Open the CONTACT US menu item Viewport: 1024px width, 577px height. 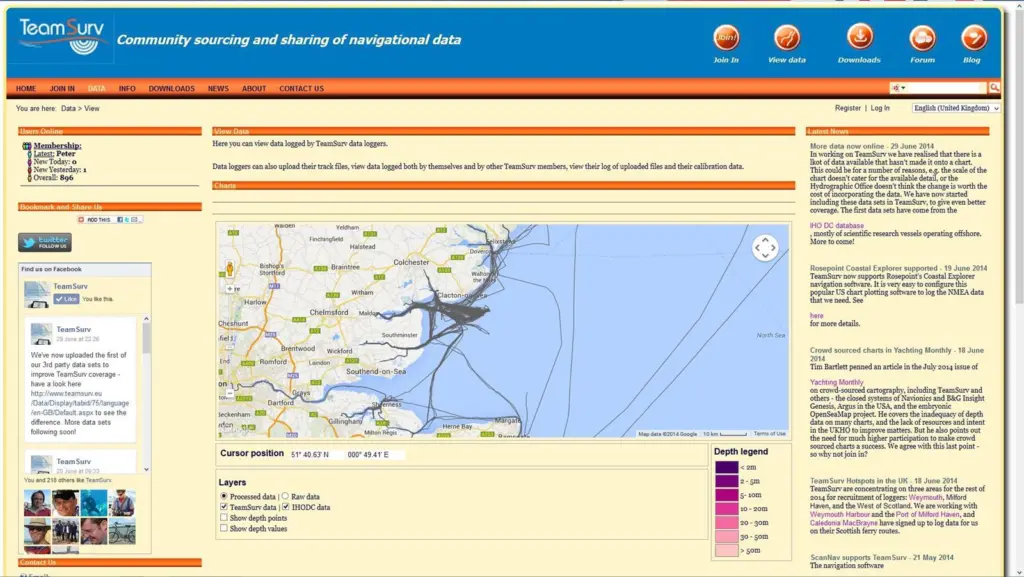(x=302, y=88)
